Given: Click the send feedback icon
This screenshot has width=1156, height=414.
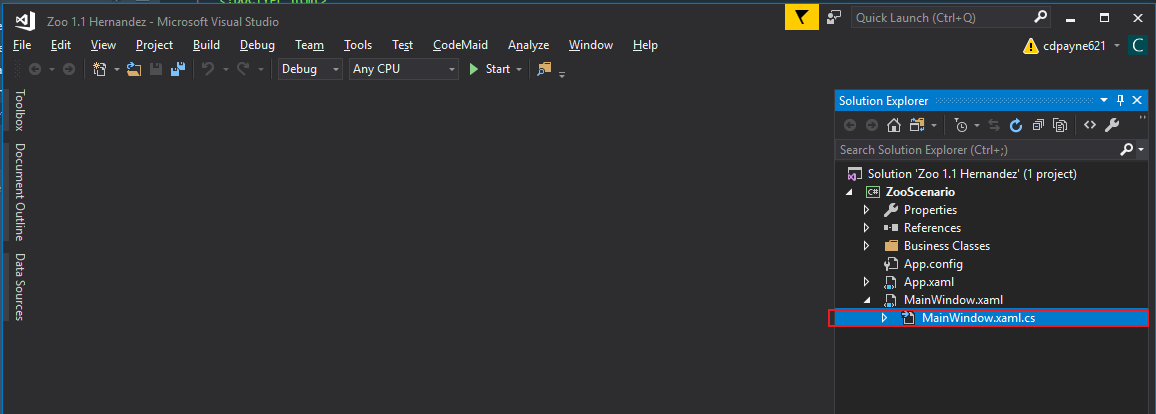Looking at the screenshot, I should coord(833,17).
